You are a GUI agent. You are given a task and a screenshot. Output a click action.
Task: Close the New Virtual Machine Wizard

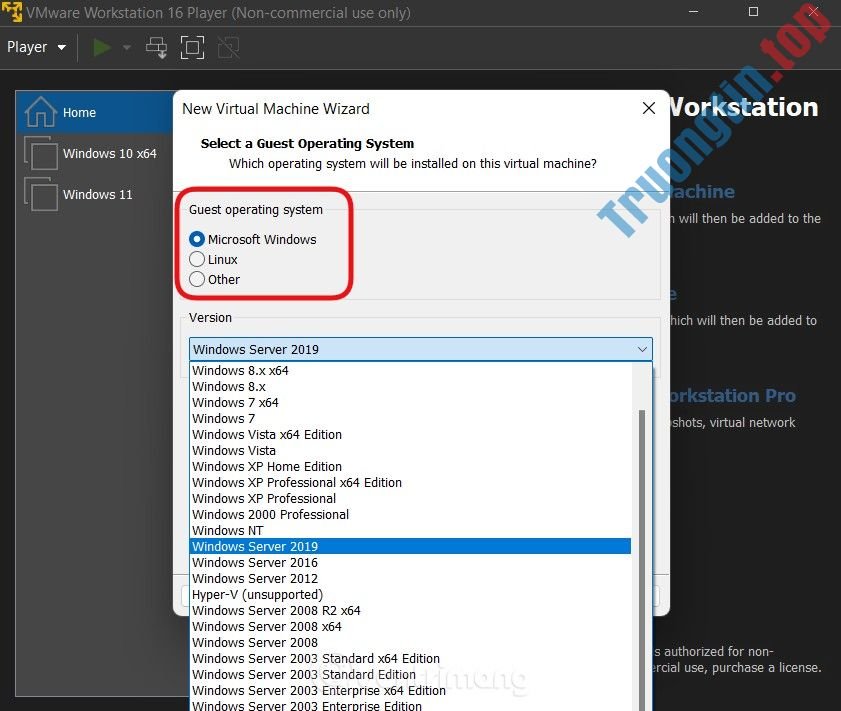[x=648, y=108]
